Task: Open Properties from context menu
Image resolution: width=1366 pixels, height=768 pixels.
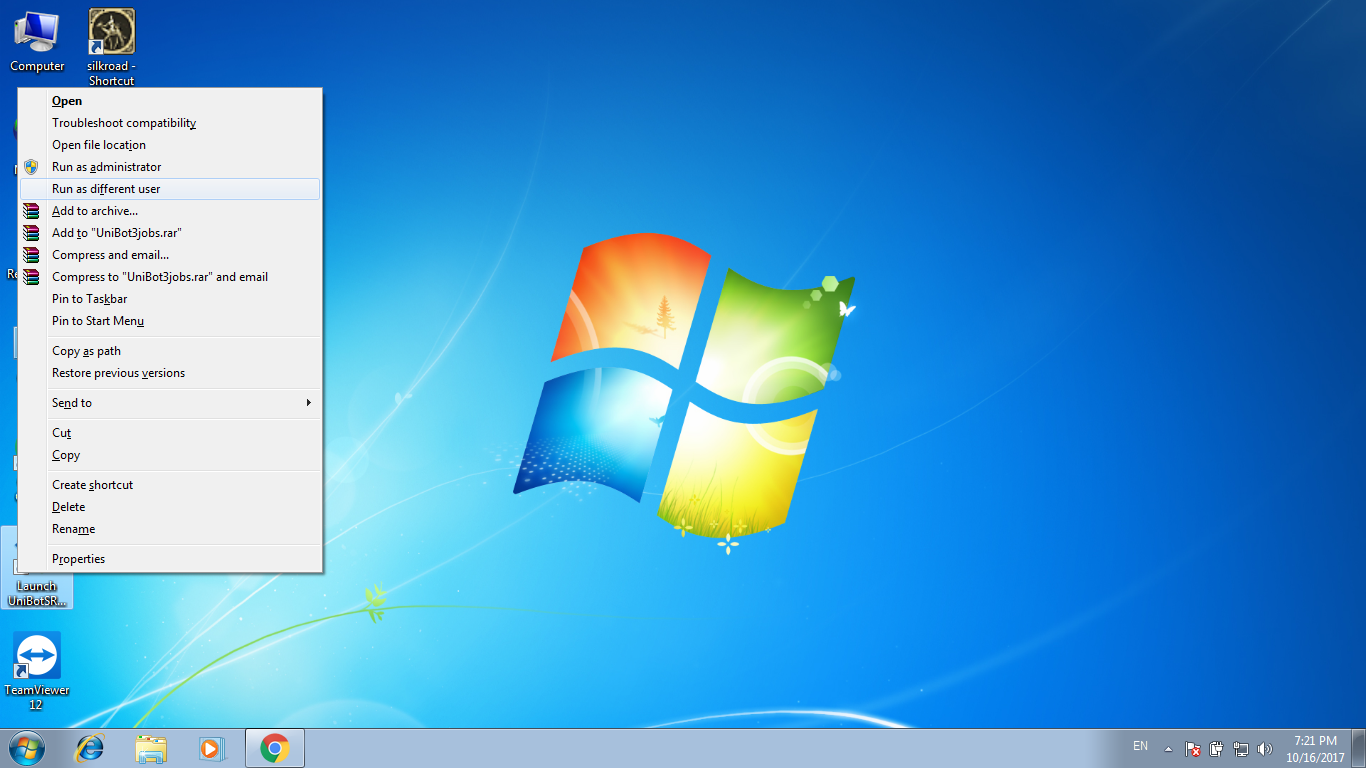Action: [x=170, y=559]
